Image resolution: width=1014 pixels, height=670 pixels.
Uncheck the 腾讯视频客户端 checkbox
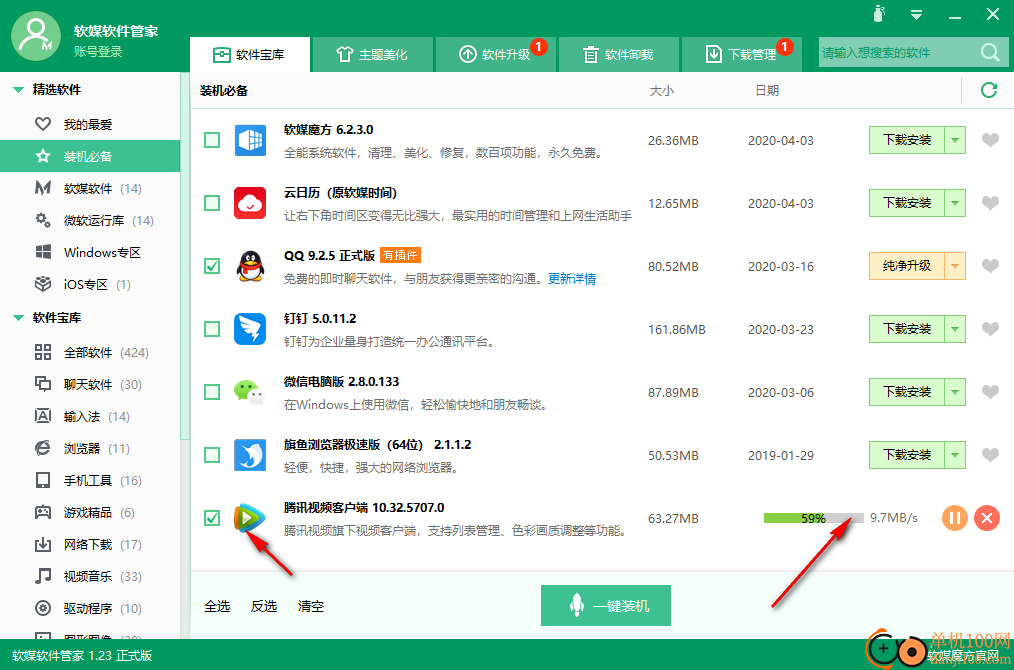pyautogui.click(x=212, y=518)
